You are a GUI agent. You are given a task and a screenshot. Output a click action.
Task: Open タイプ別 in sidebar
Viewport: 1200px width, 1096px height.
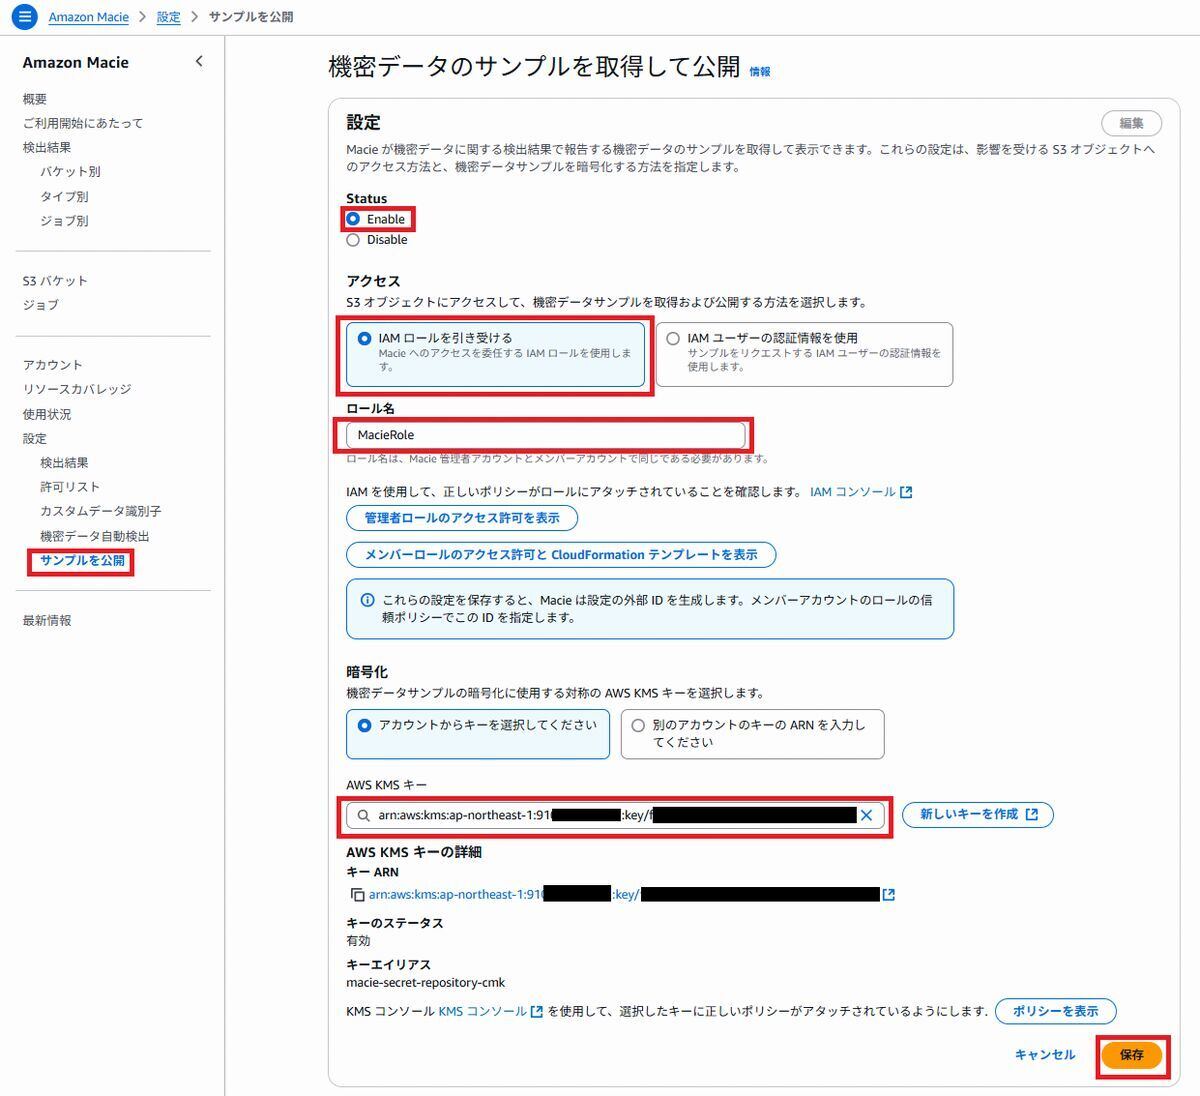(64, 196)
